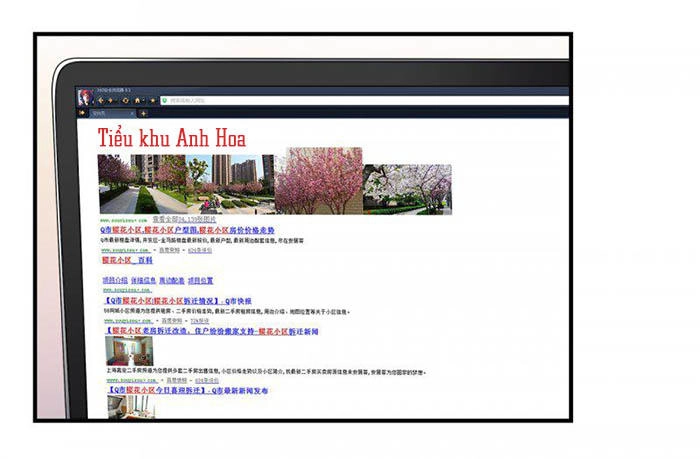Click the browser forward arrow button
The height and width of the screenshot is (459, 700).
pos(112,100)
